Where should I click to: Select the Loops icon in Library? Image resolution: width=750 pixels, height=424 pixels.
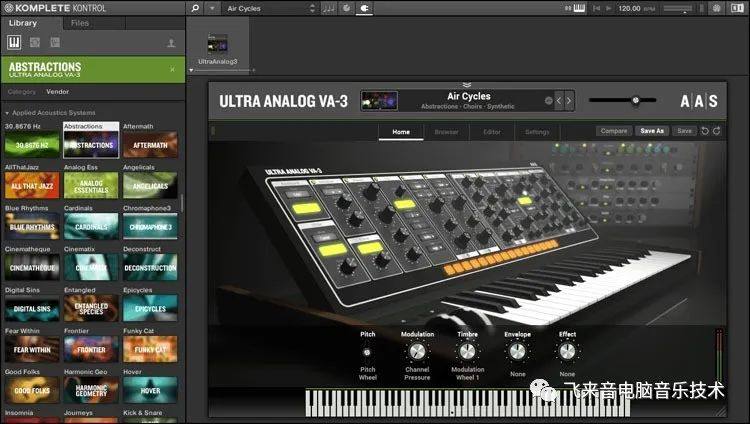35,43
